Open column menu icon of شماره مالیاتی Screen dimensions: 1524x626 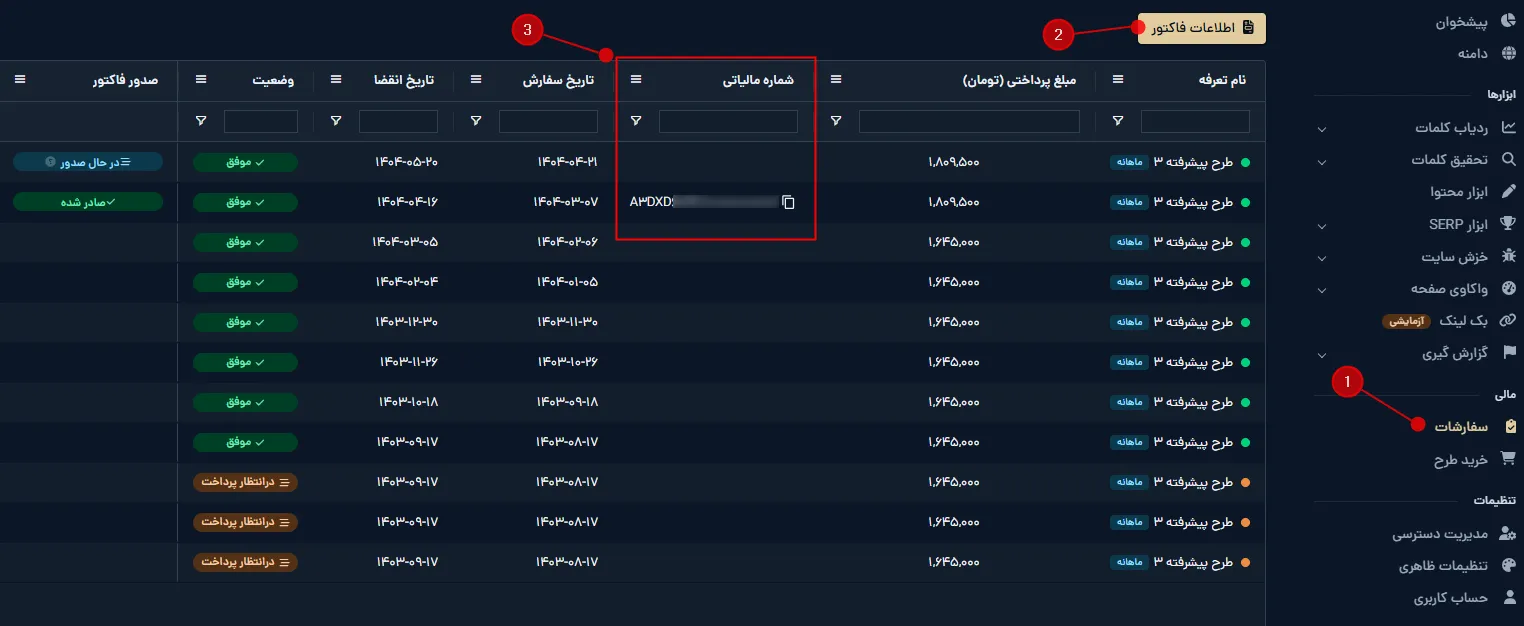[636, 80]
